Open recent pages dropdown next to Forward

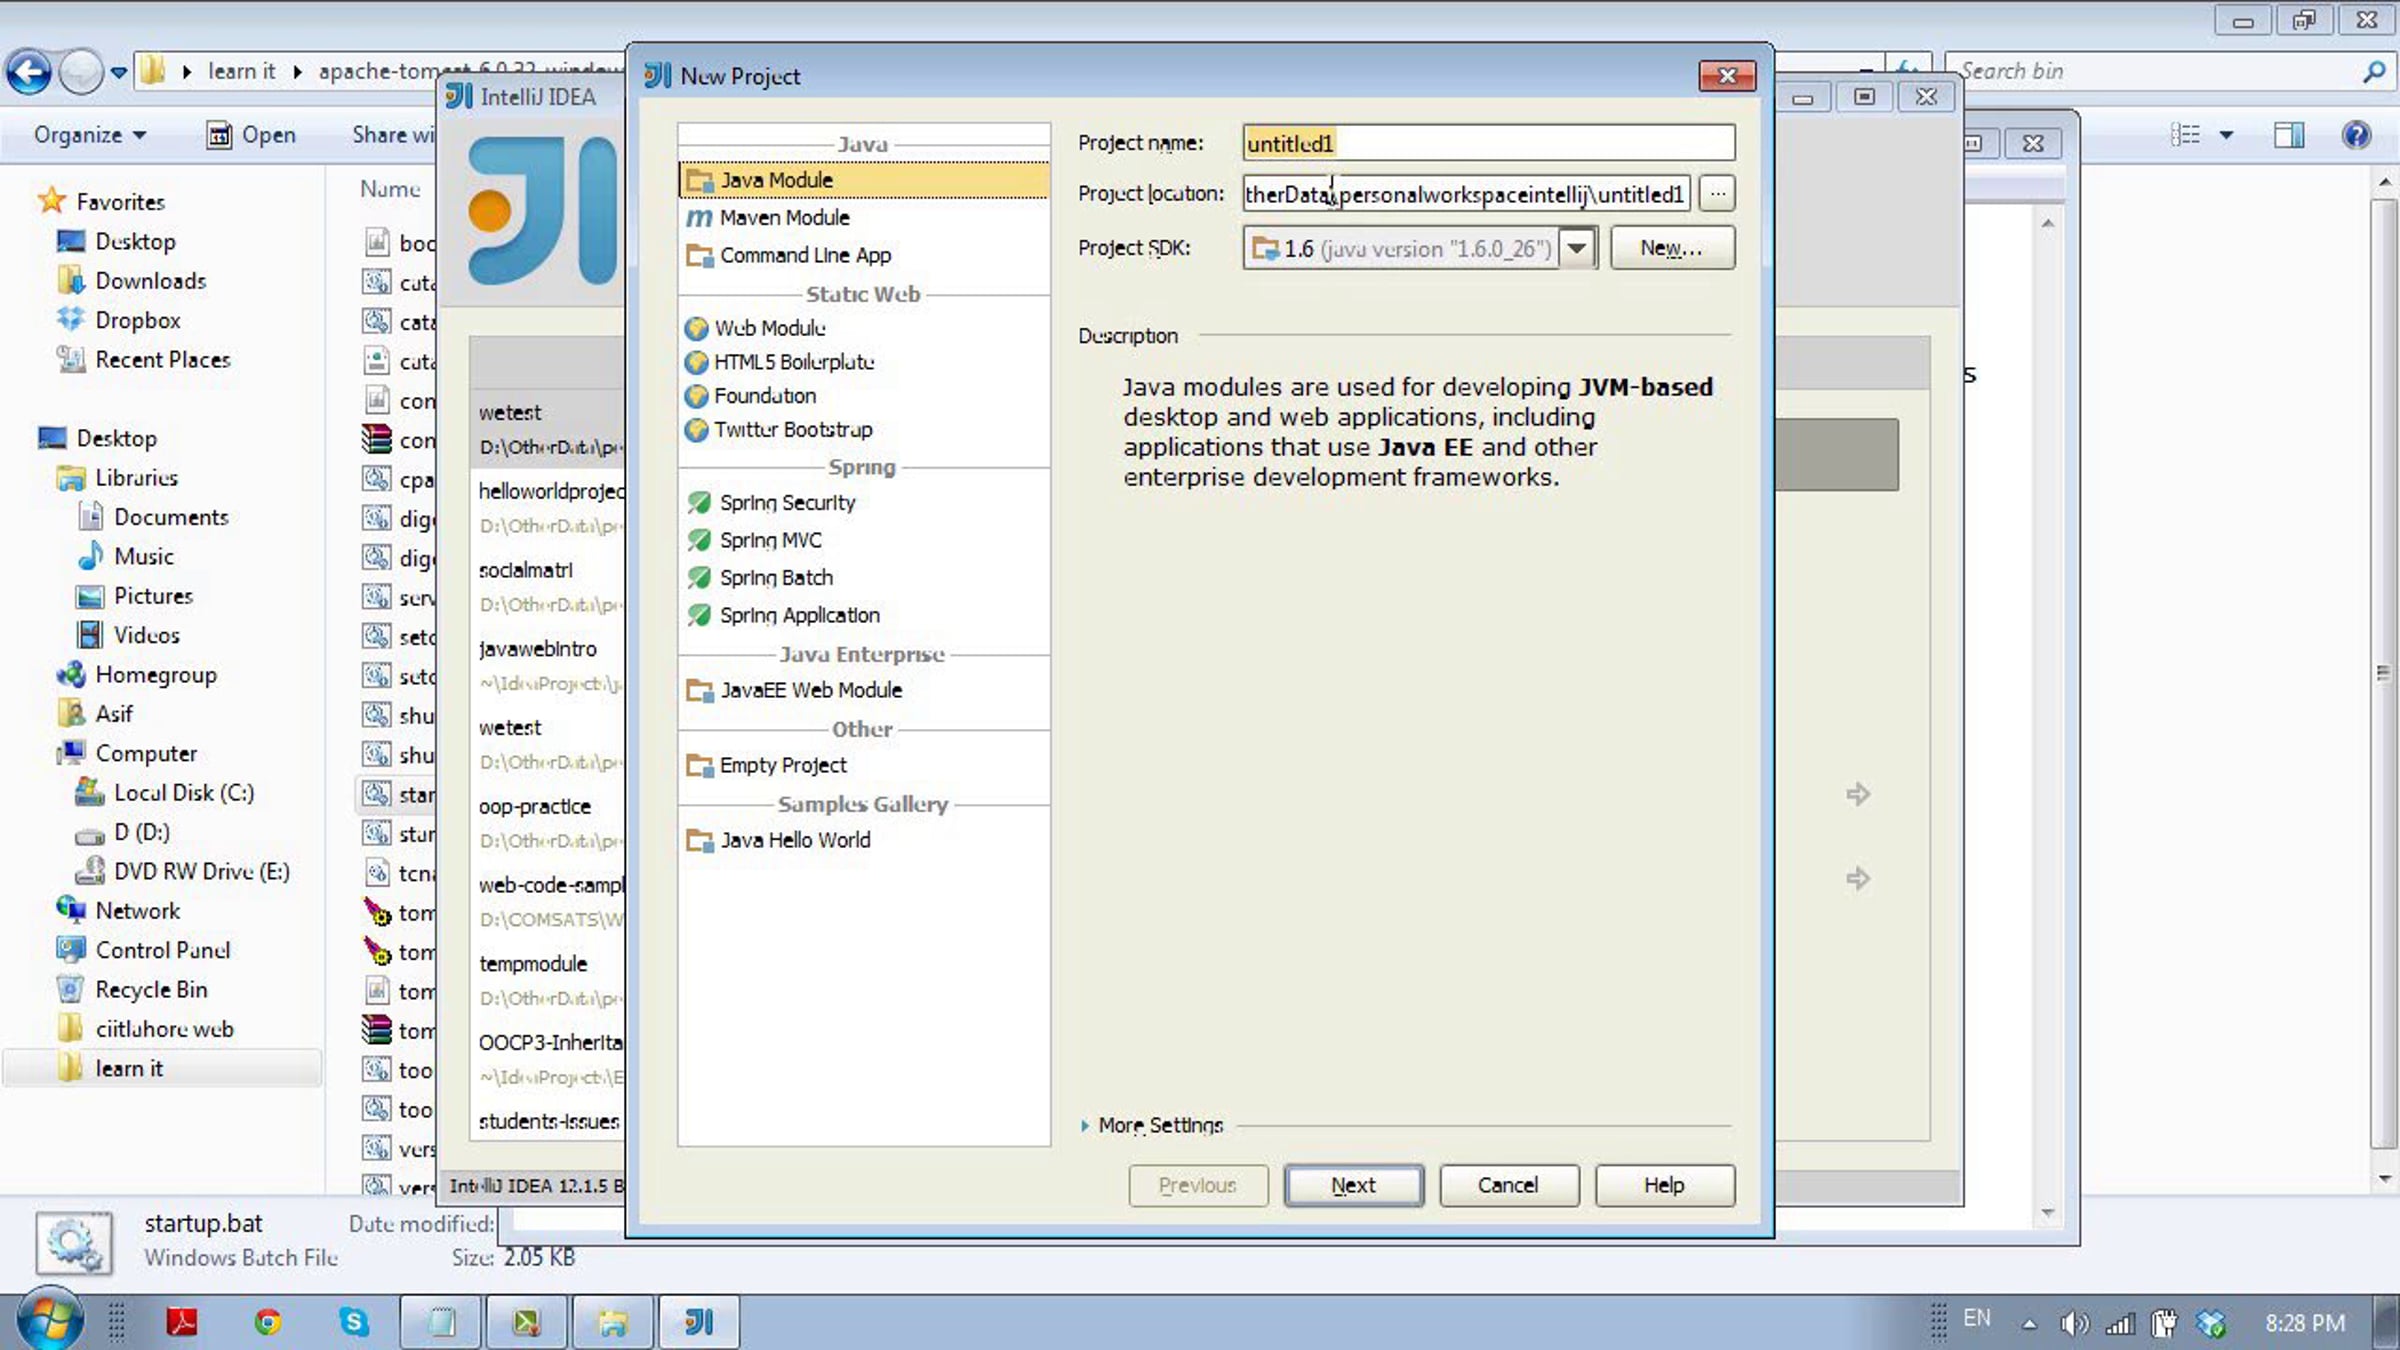click(x=119, y=72)
